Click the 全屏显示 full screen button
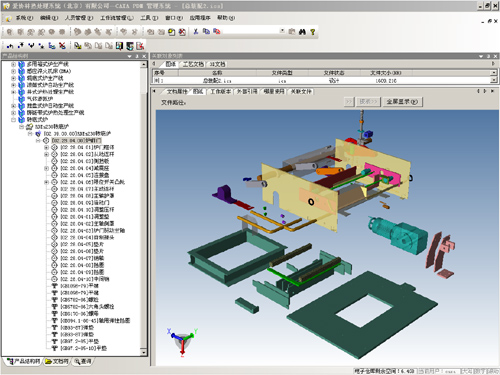 click(x=402, y=102)
